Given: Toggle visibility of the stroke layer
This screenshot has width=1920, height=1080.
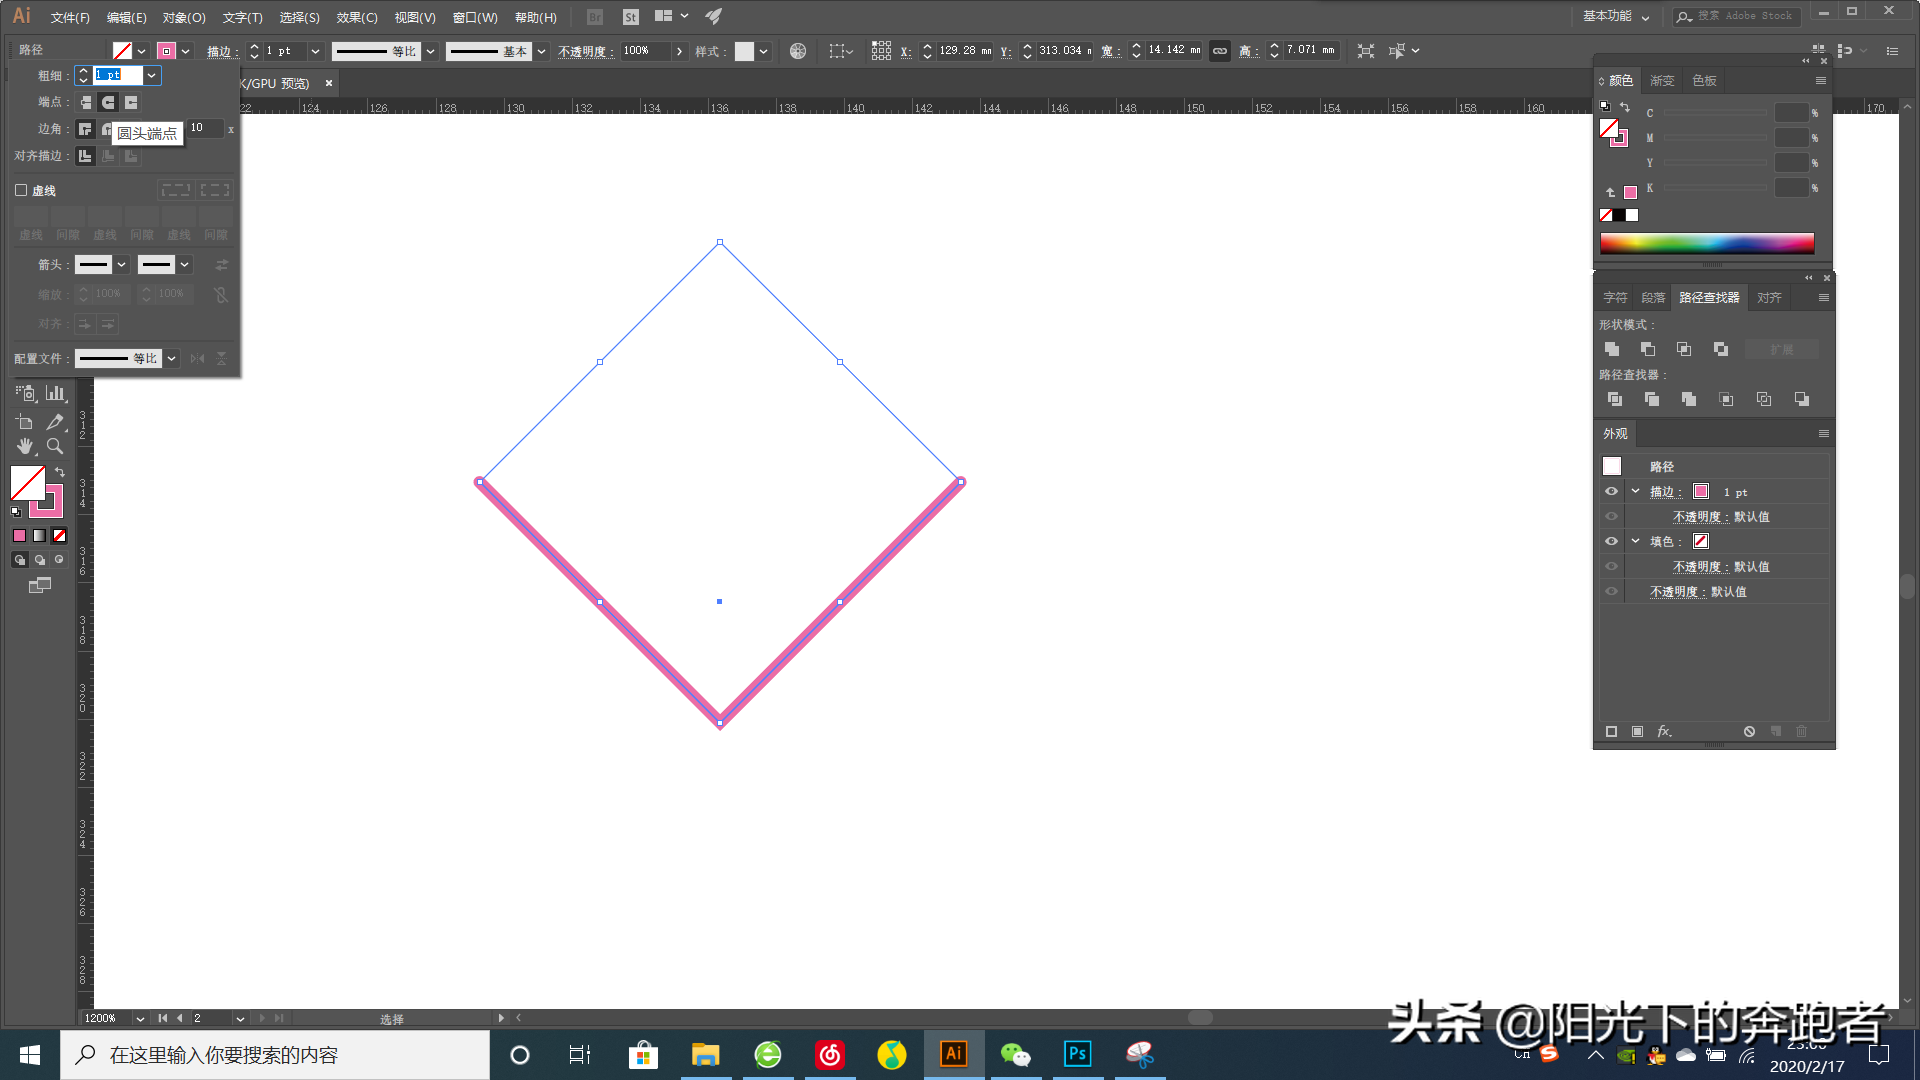Looking at the screenshot, I should 1610,491.
